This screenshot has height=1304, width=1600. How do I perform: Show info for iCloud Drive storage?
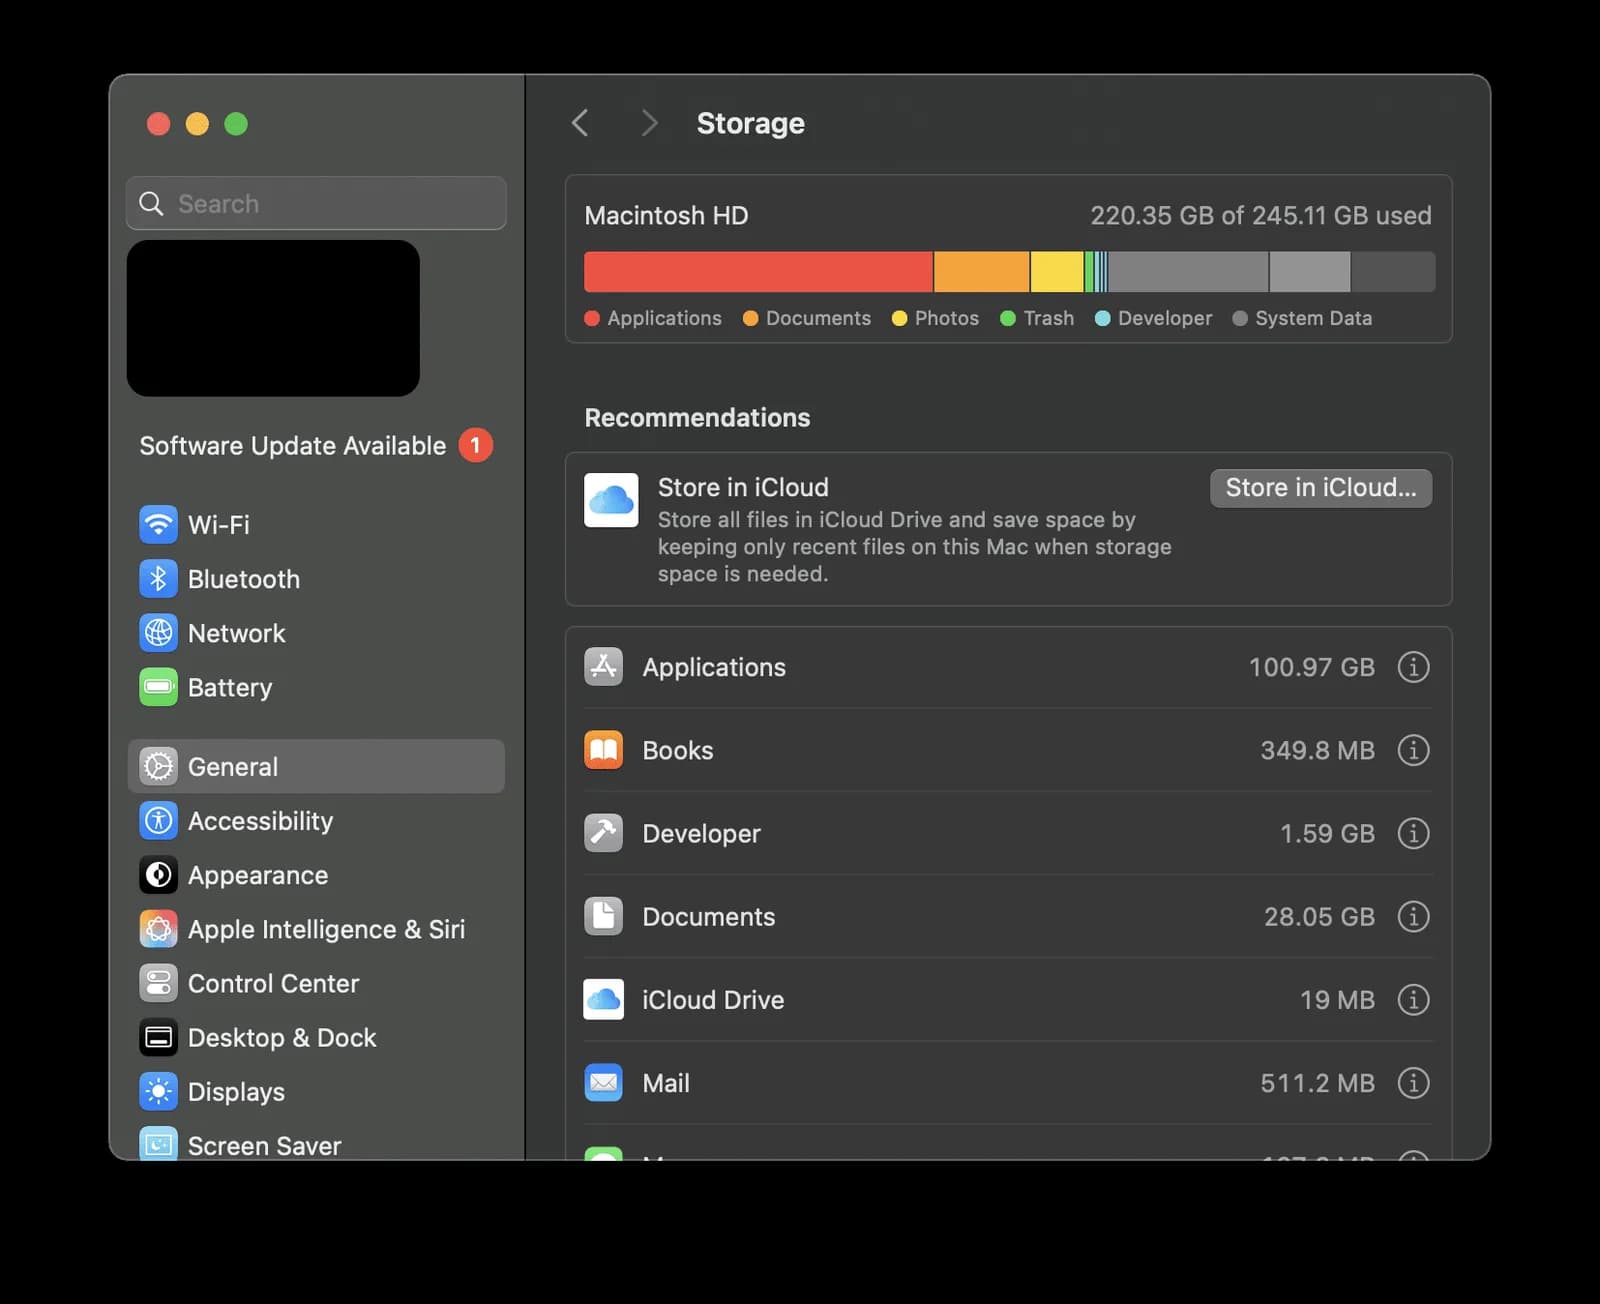(x=1413, y=999)
